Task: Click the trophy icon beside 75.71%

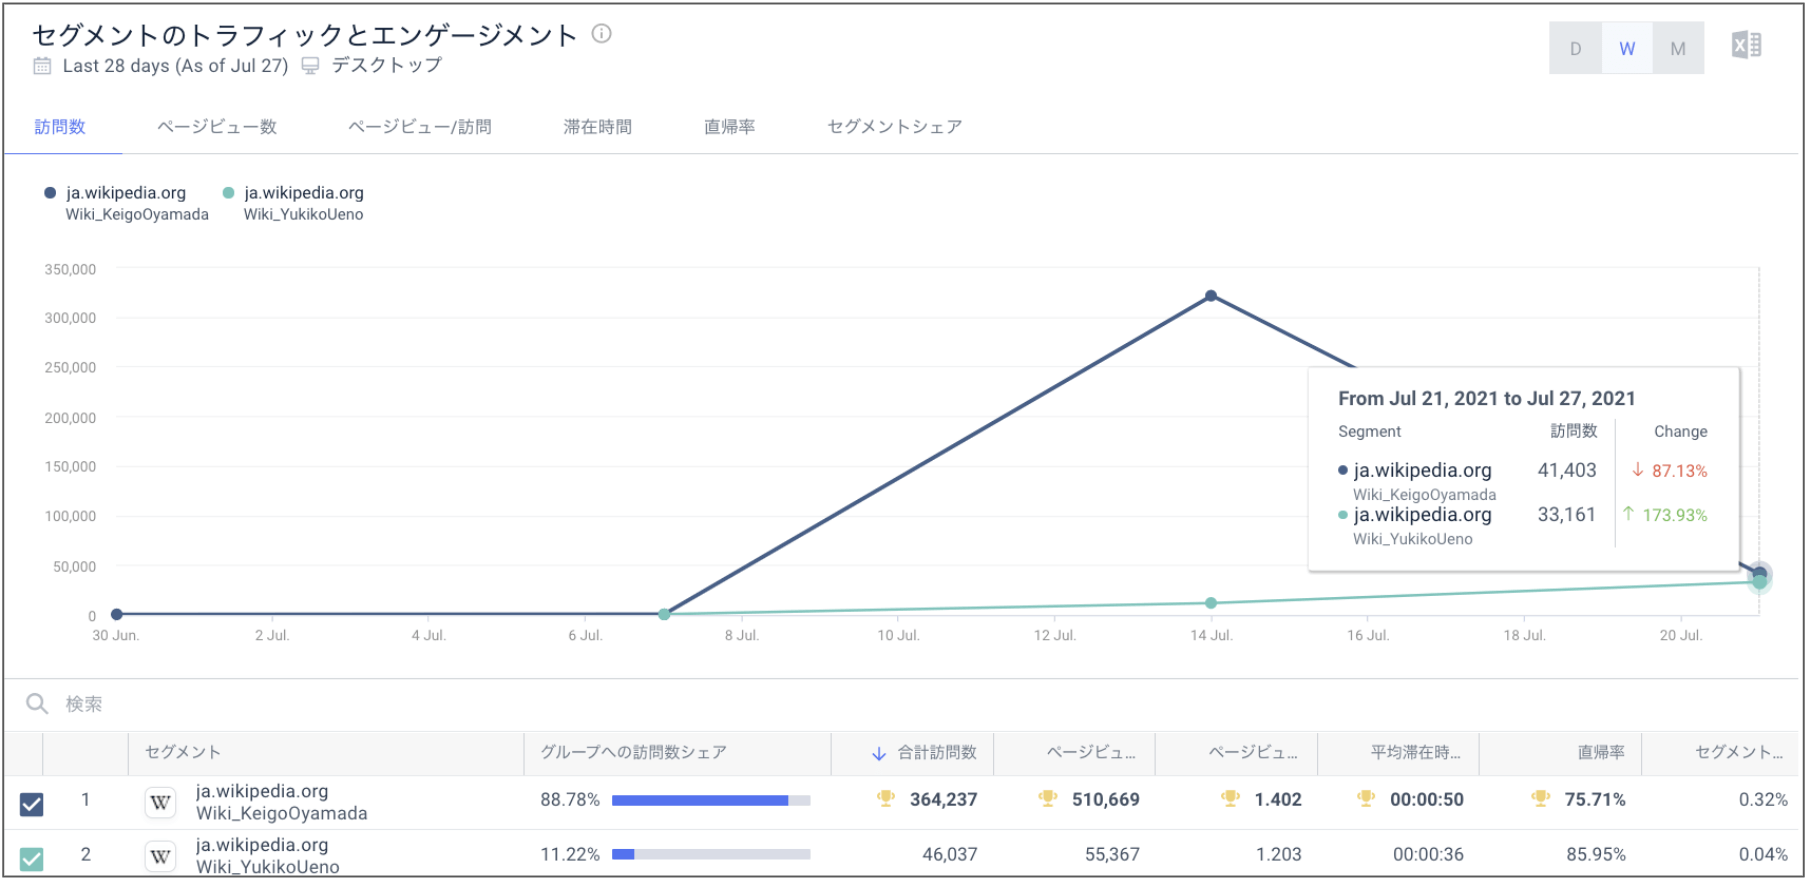Action: (1540, 799)
